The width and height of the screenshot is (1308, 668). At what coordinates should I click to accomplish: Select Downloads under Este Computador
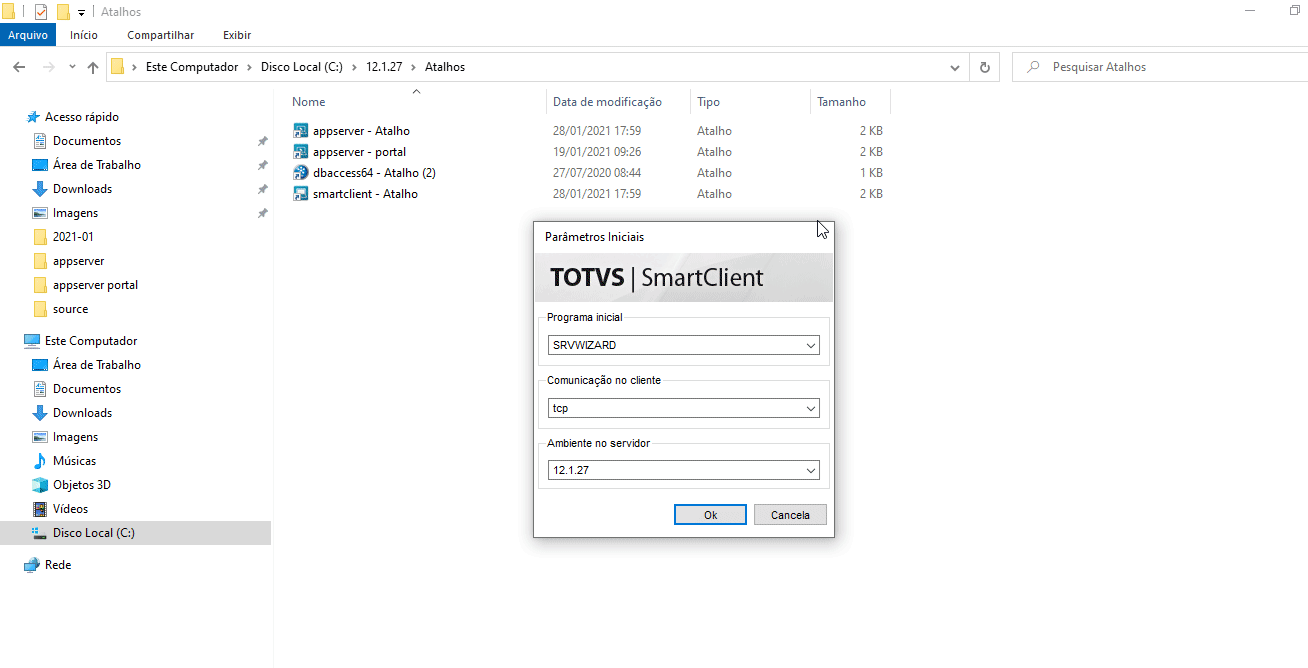82,413
